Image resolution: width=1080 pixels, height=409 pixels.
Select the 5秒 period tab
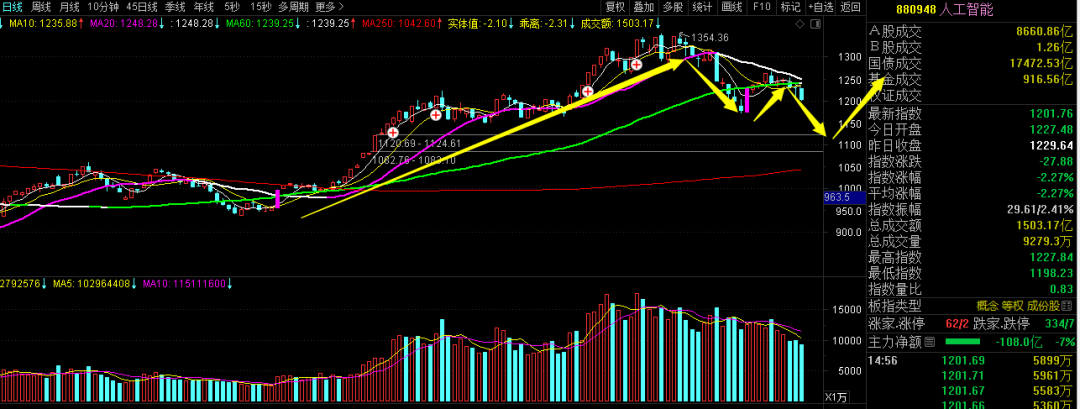pyautogui.click(x=231, y=8)
